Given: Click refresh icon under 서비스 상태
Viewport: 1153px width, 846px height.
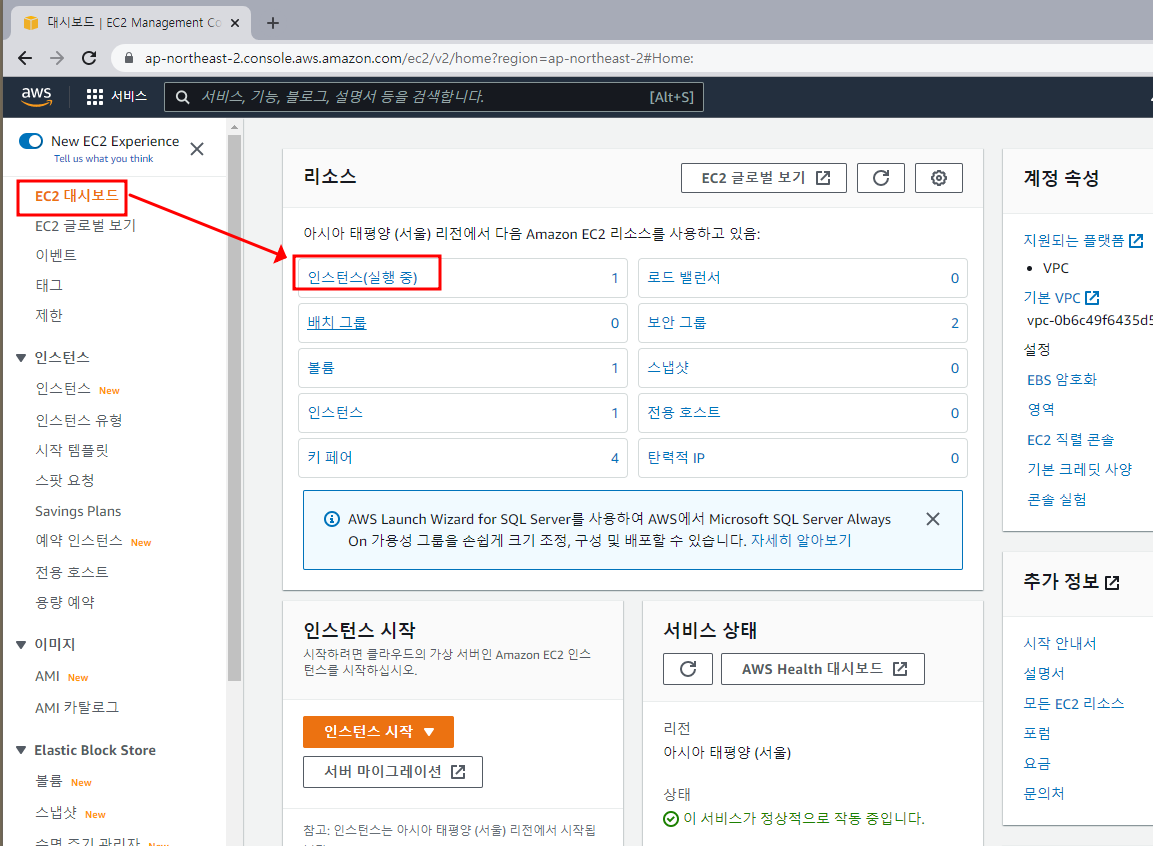Looking at the screenshot, I should [x=687, y=669].
